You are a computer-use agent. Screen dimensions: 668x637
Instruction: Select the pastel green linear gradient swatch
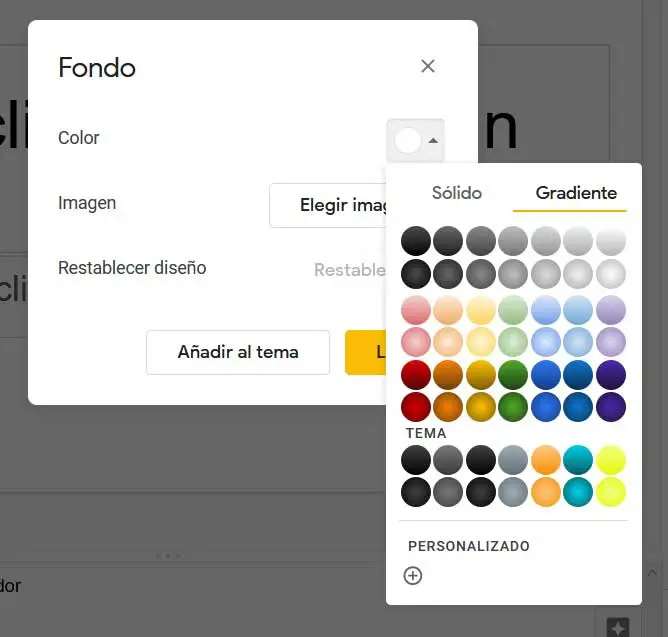click(x=513, y=309)
